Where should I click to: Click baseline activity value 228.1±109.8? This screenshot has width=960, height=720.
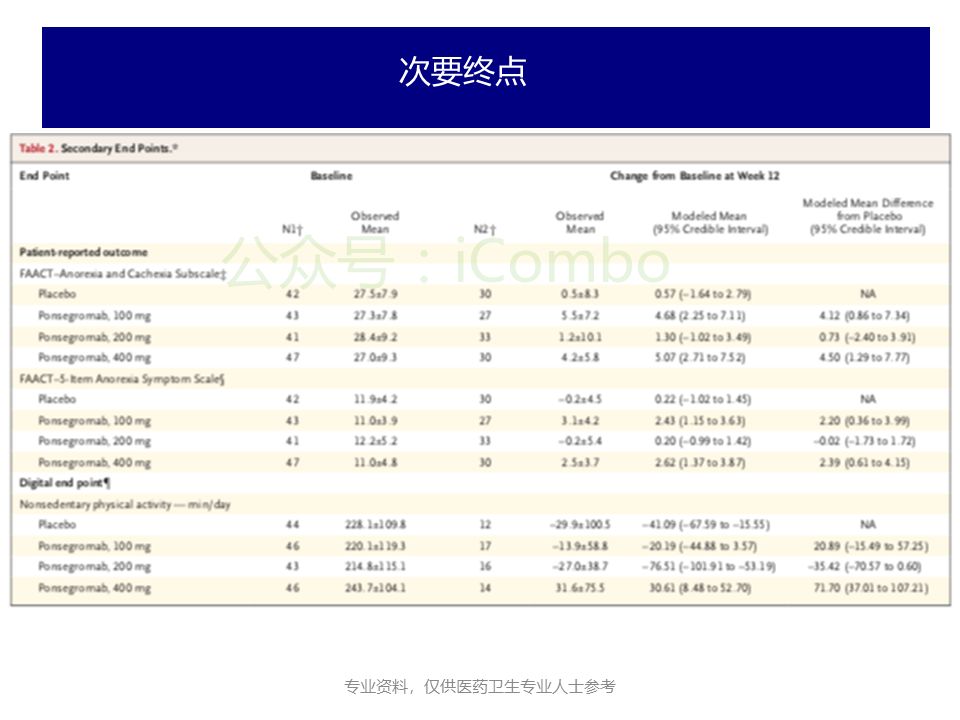(x=375, y=525)
